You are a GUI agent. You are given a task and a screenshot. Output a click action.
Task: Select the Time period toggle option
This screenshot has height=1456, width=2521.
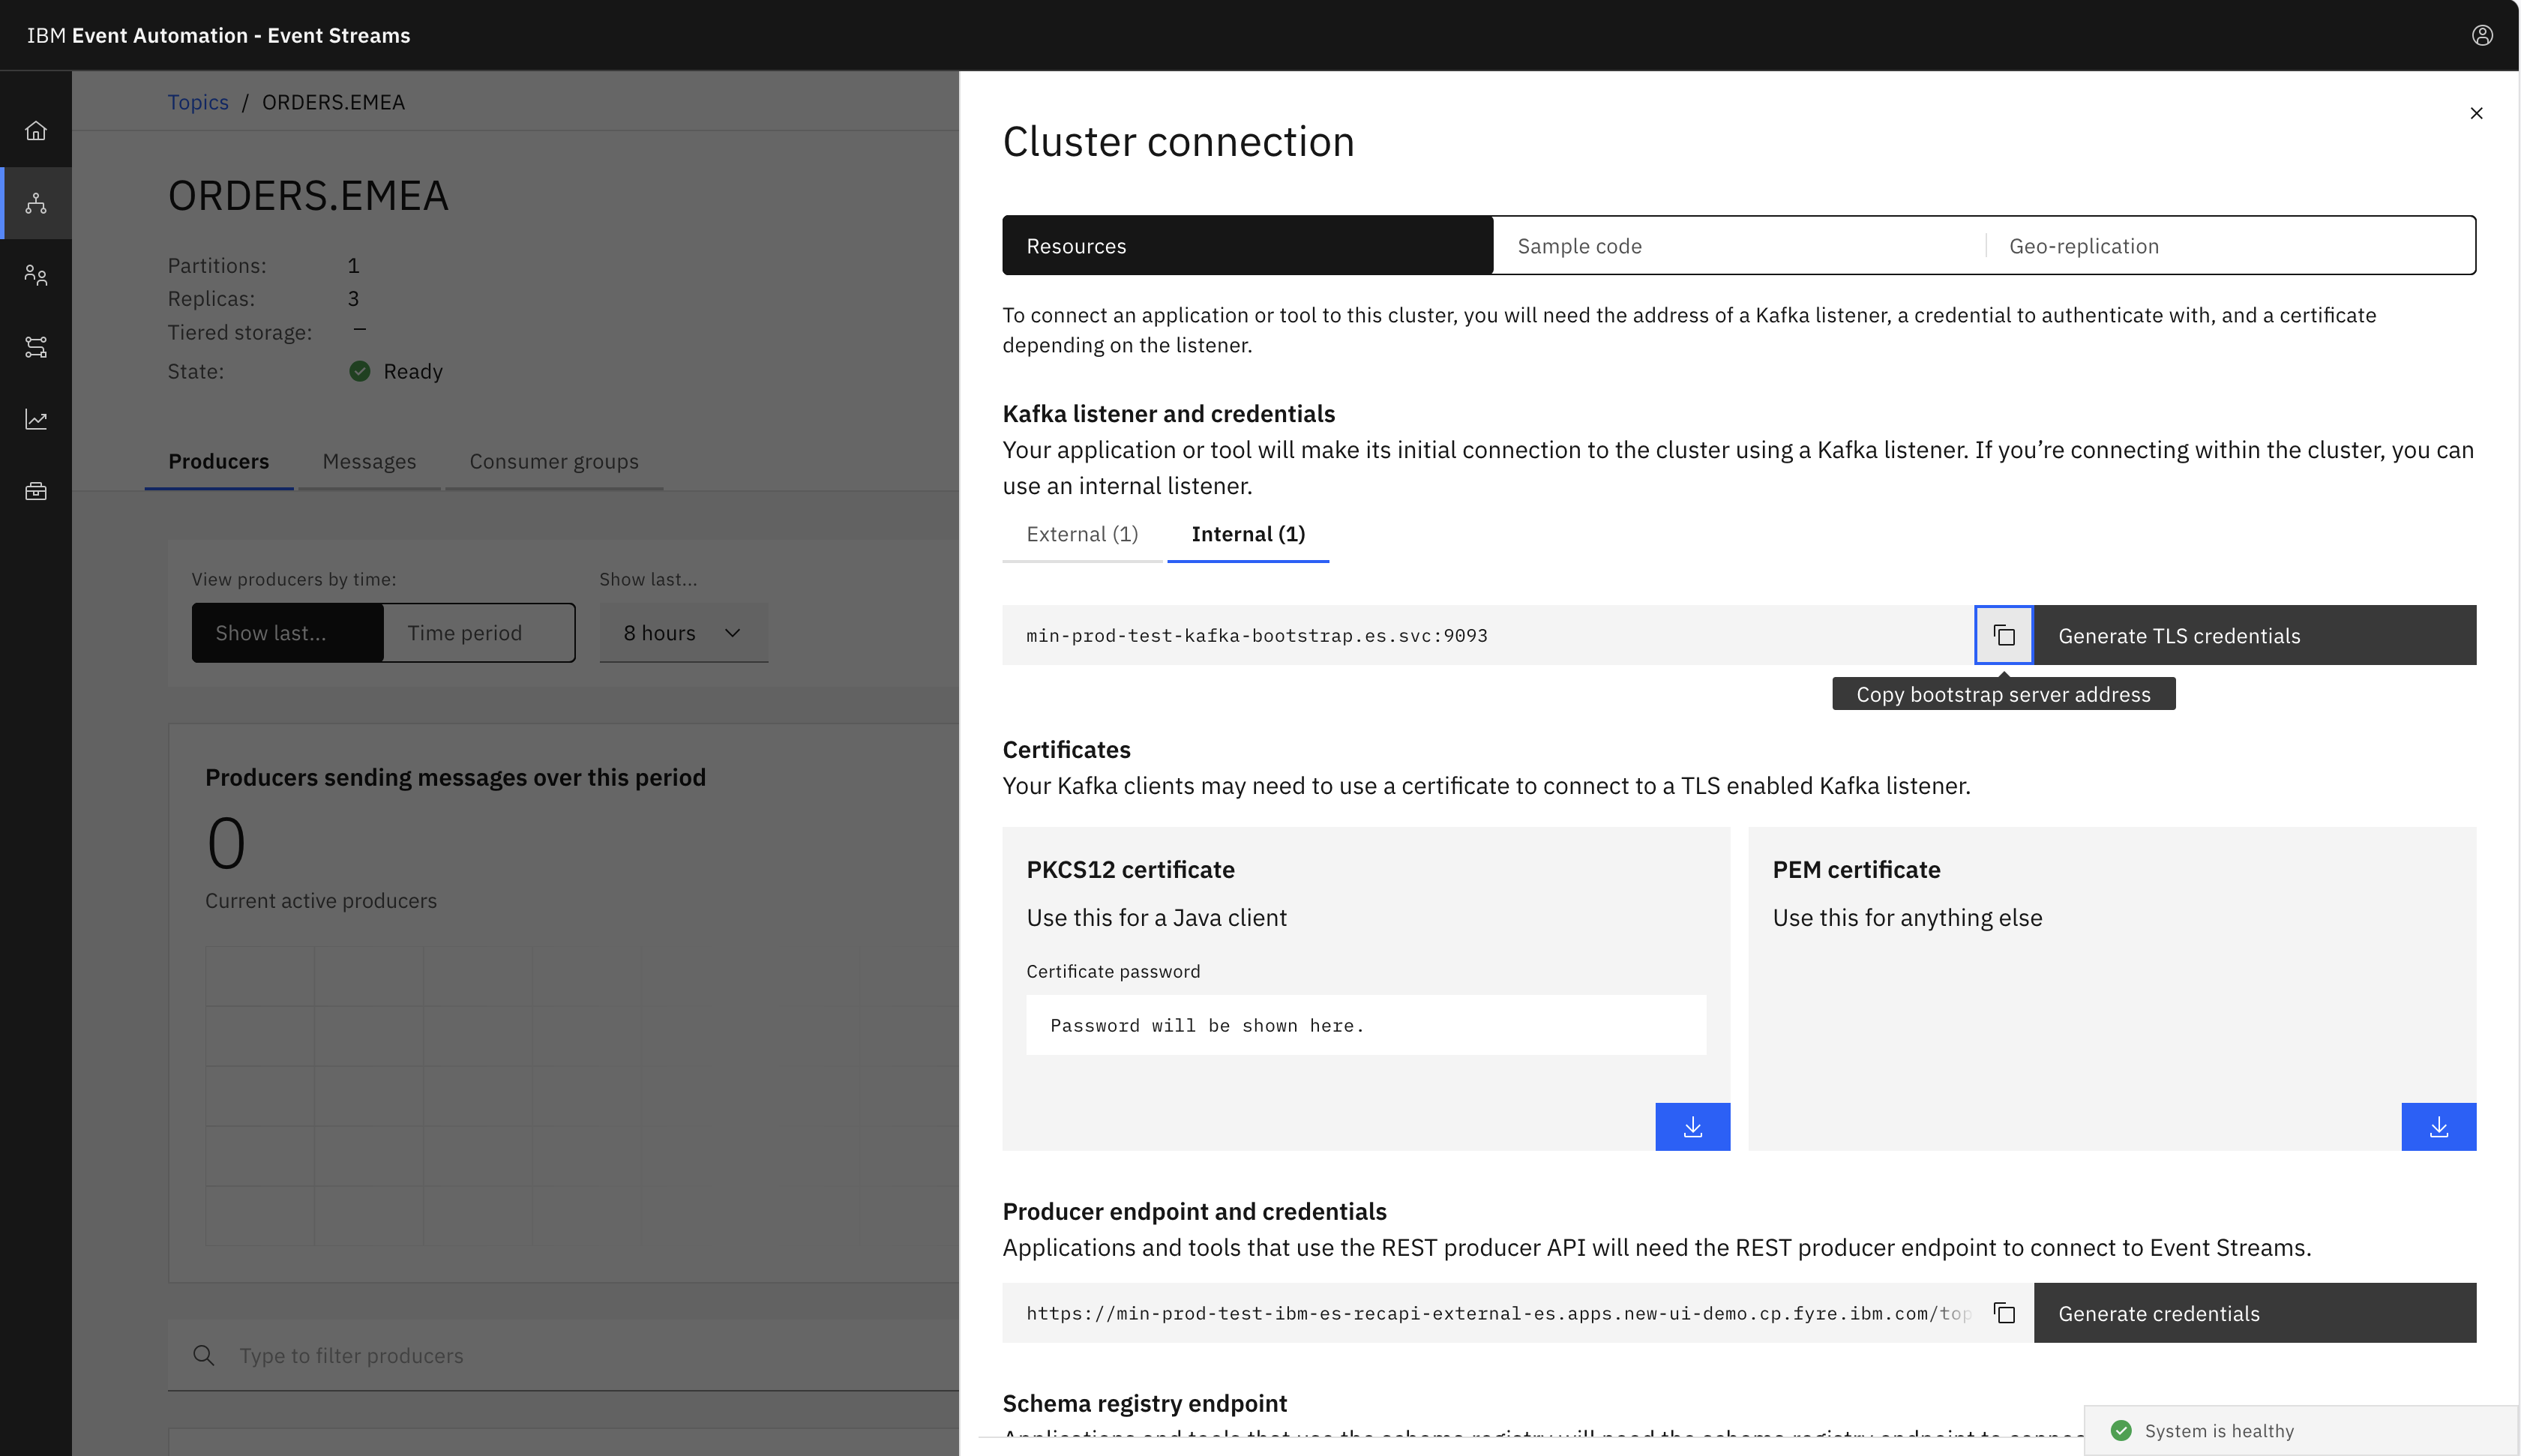point(478,633)
